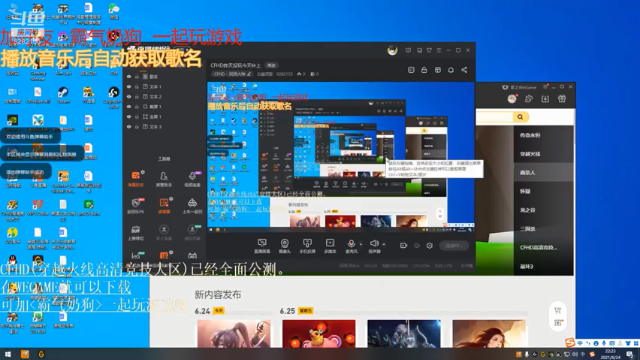640x360 pixels.
Task: Open the Logitech G HUB desktop icon
Action: (113, 96)
